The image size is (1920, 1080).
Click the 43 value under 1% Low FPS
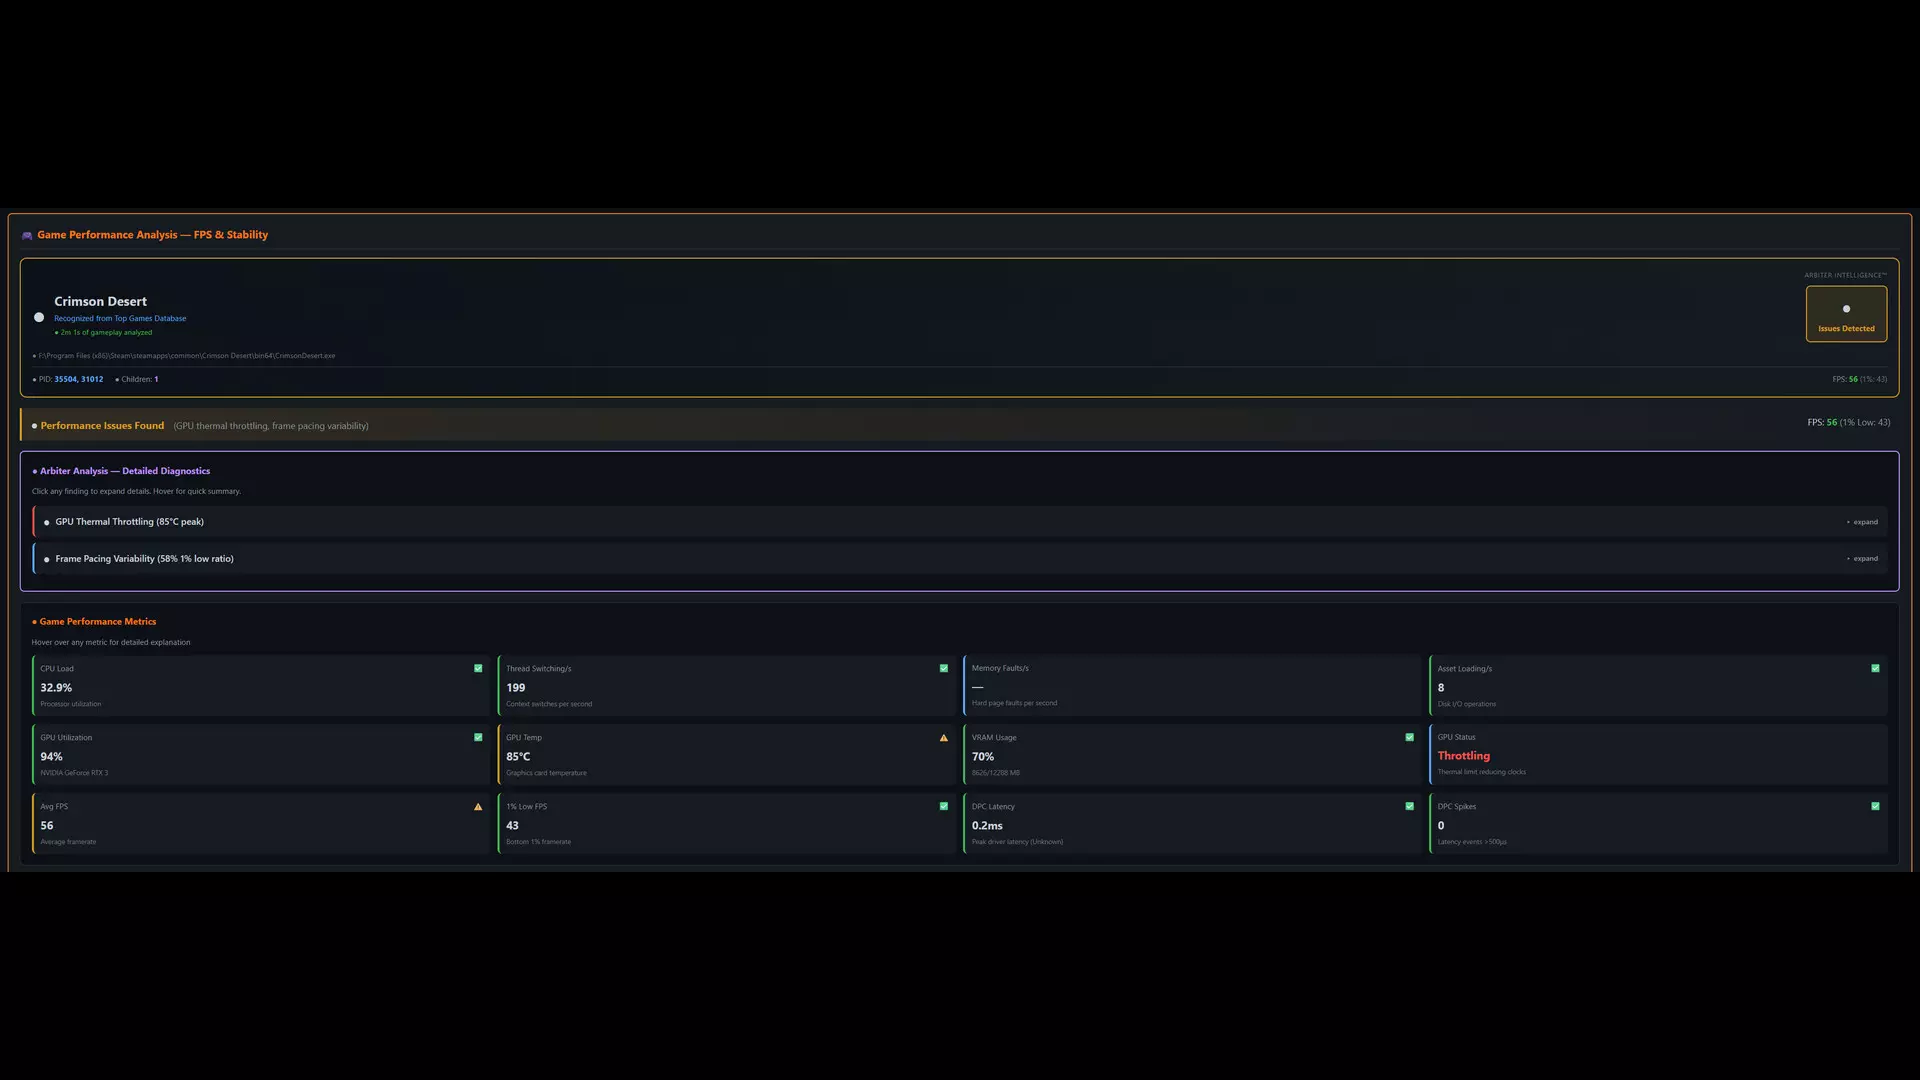[x=512, y=826]
